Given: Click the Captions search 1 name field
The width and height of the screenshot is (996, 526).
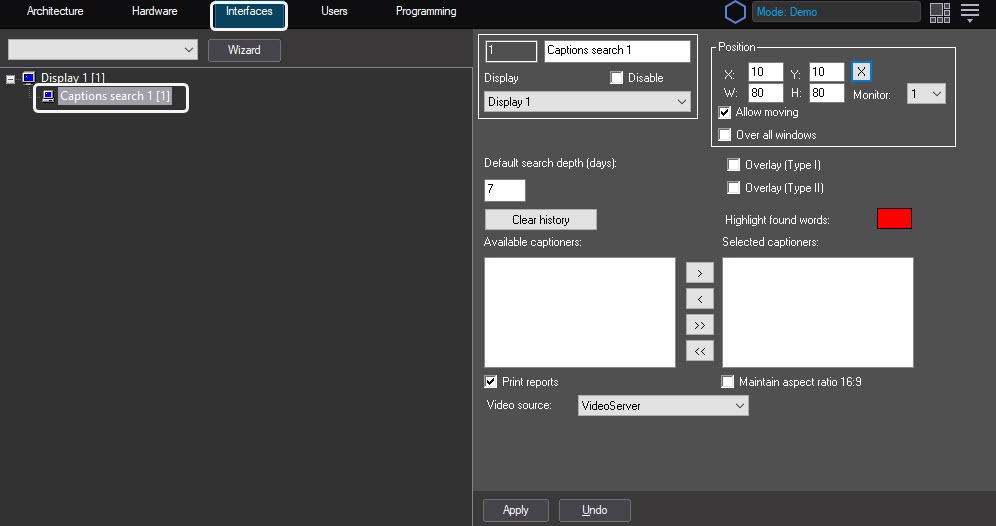Looking at the screenshot, I should coord(617,51).
